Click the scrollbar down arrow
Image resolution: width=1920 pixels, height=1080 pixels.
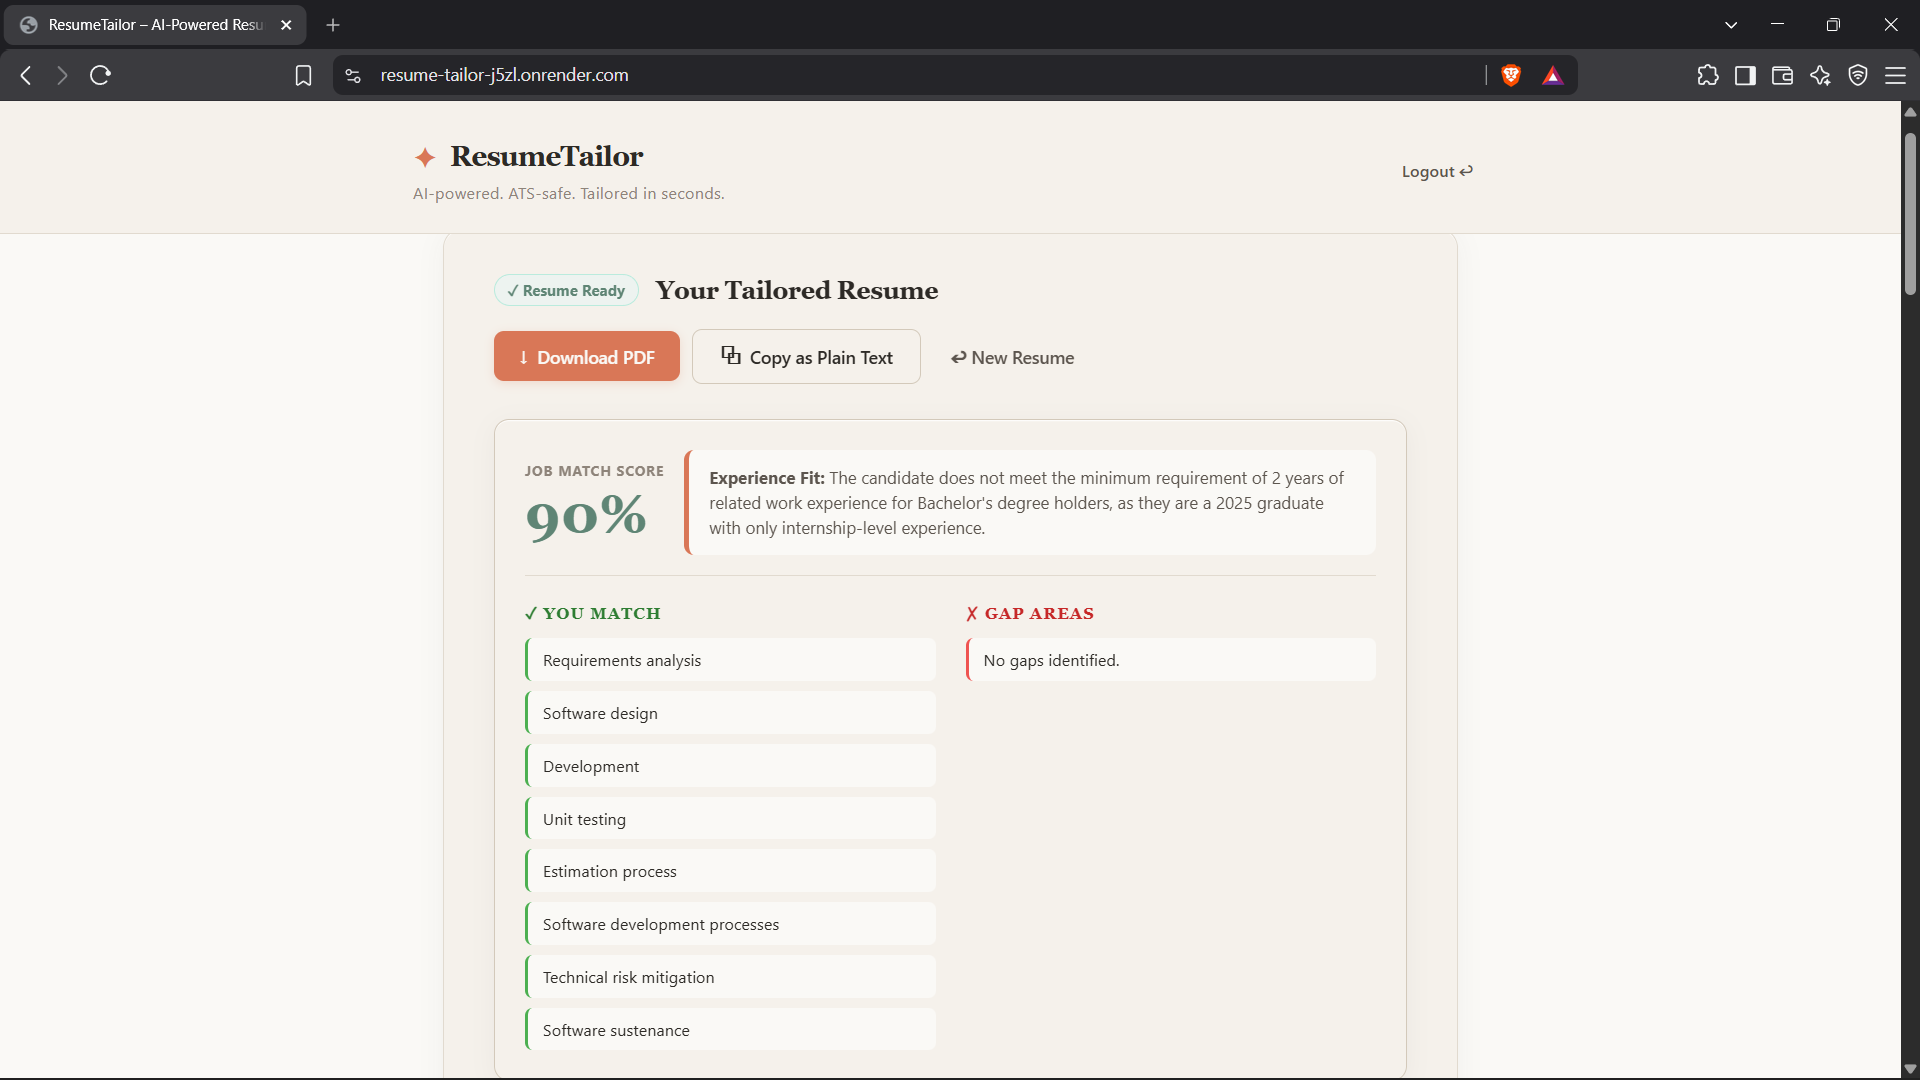coord(1910,1069)
